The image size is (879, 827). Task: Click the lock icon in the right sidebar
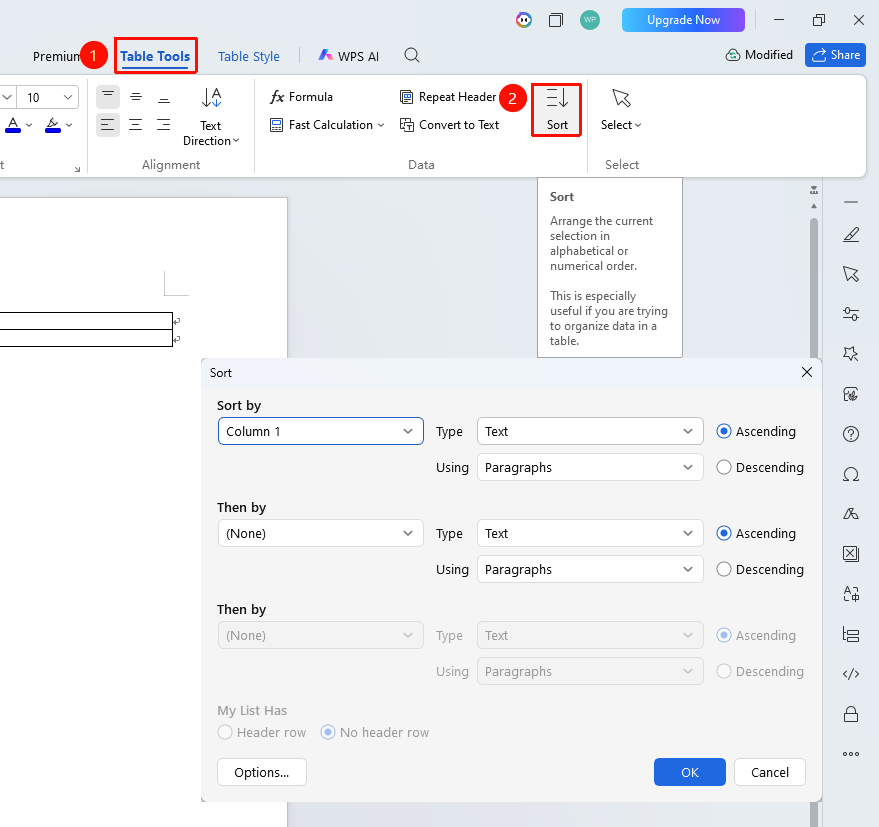(x=851, y=714)
